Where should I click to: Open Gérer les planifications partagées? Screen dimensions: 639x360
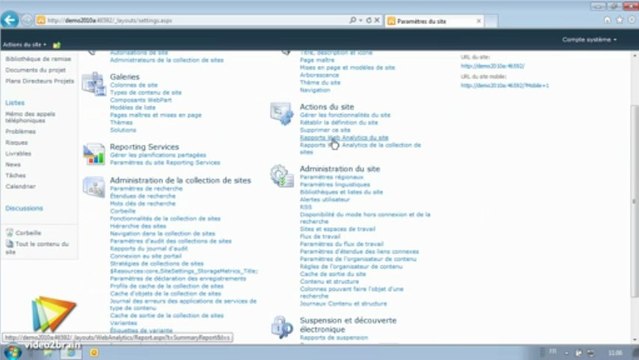coord(158,155)
